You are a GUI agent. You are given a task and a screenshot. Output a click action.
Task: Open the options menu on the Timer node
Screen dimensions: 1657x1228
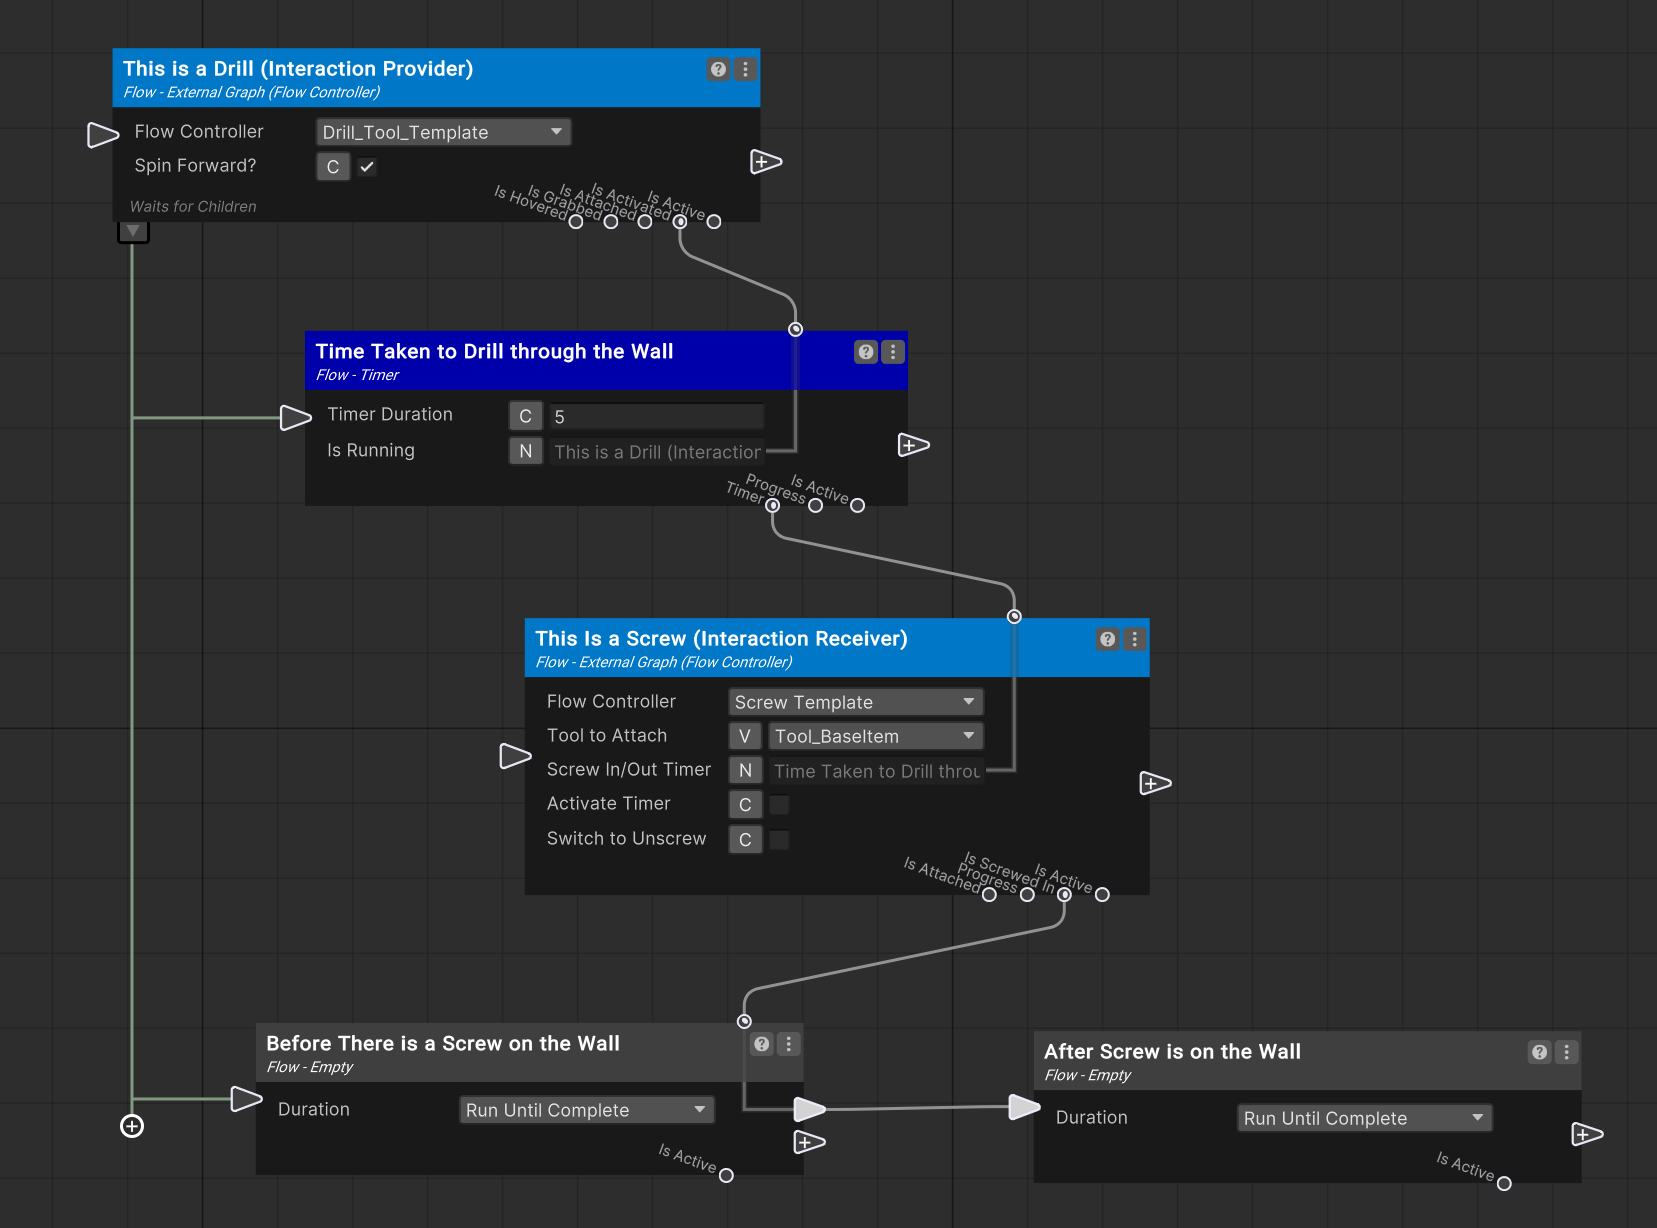(x=892, y=352)
